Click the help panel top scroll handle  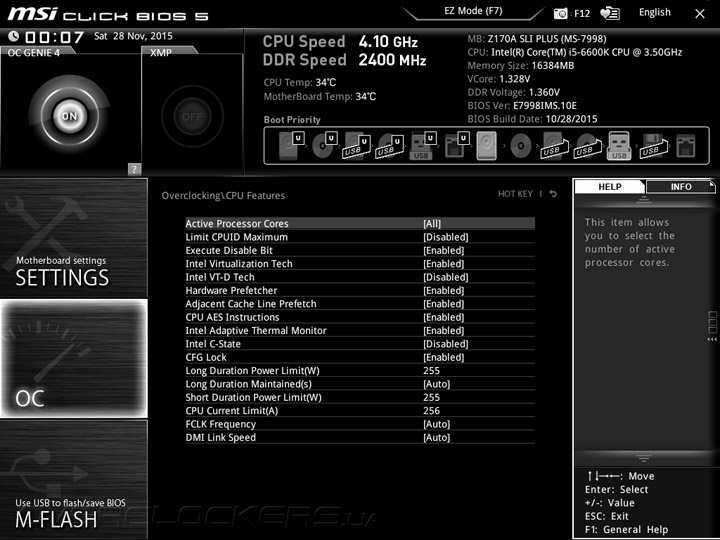[x=644, y=199]
